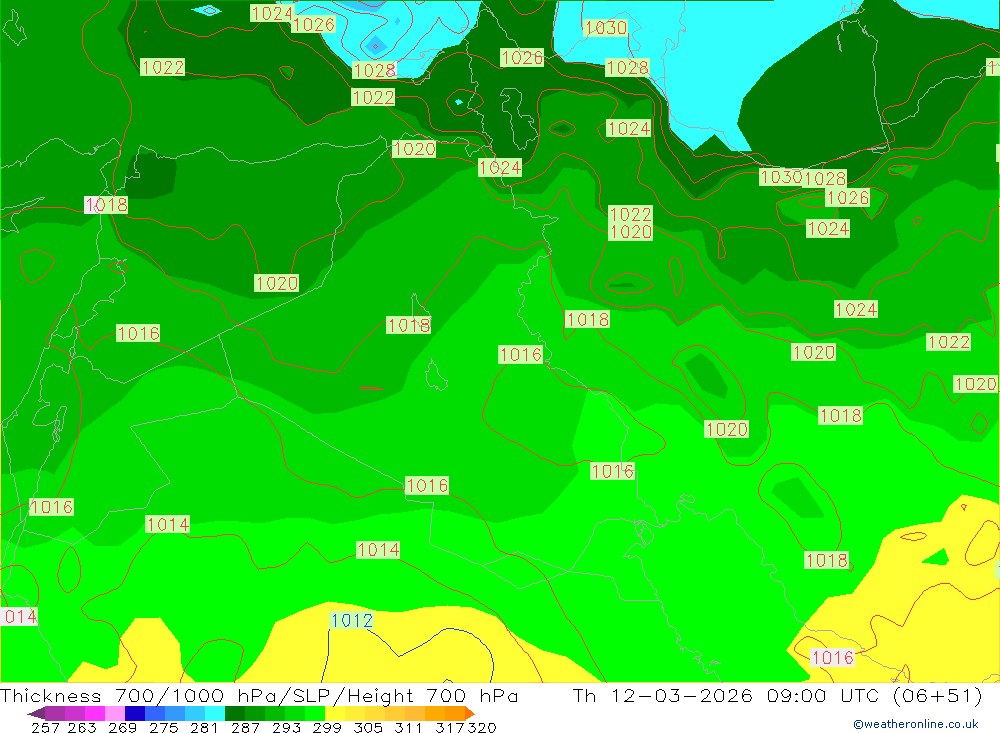The image size is (1000, 733).
Task: Click the legend value 311
Action: 408,727
